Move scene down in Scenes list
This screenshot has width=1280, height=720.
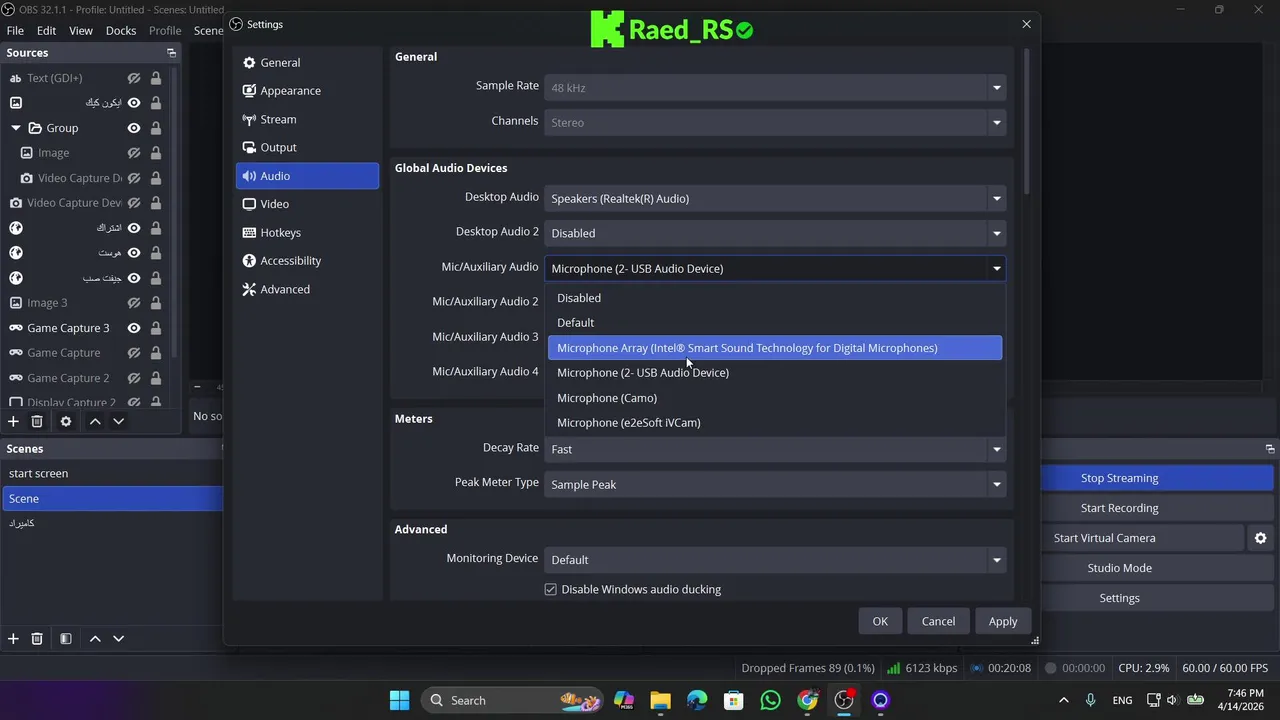click(x=118, y=639)
